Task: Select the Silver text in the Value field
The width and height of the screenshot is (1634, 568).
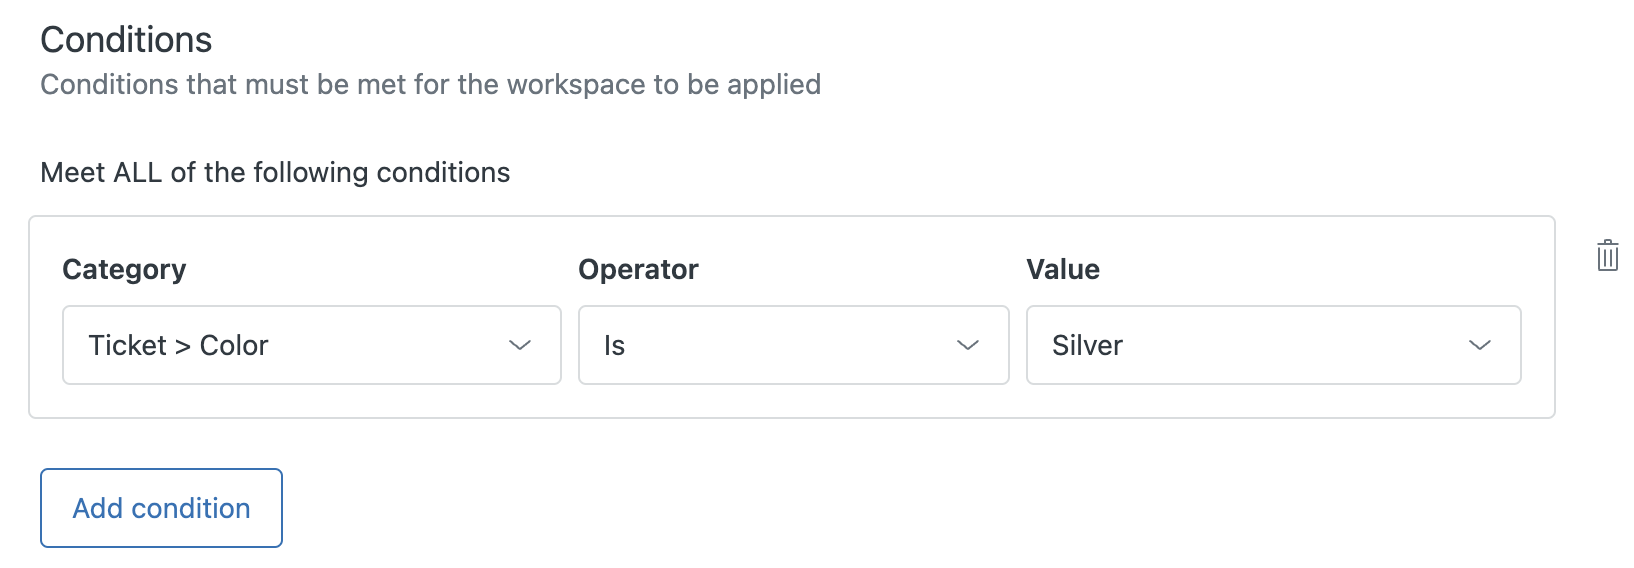Action: pos(1087,345)
